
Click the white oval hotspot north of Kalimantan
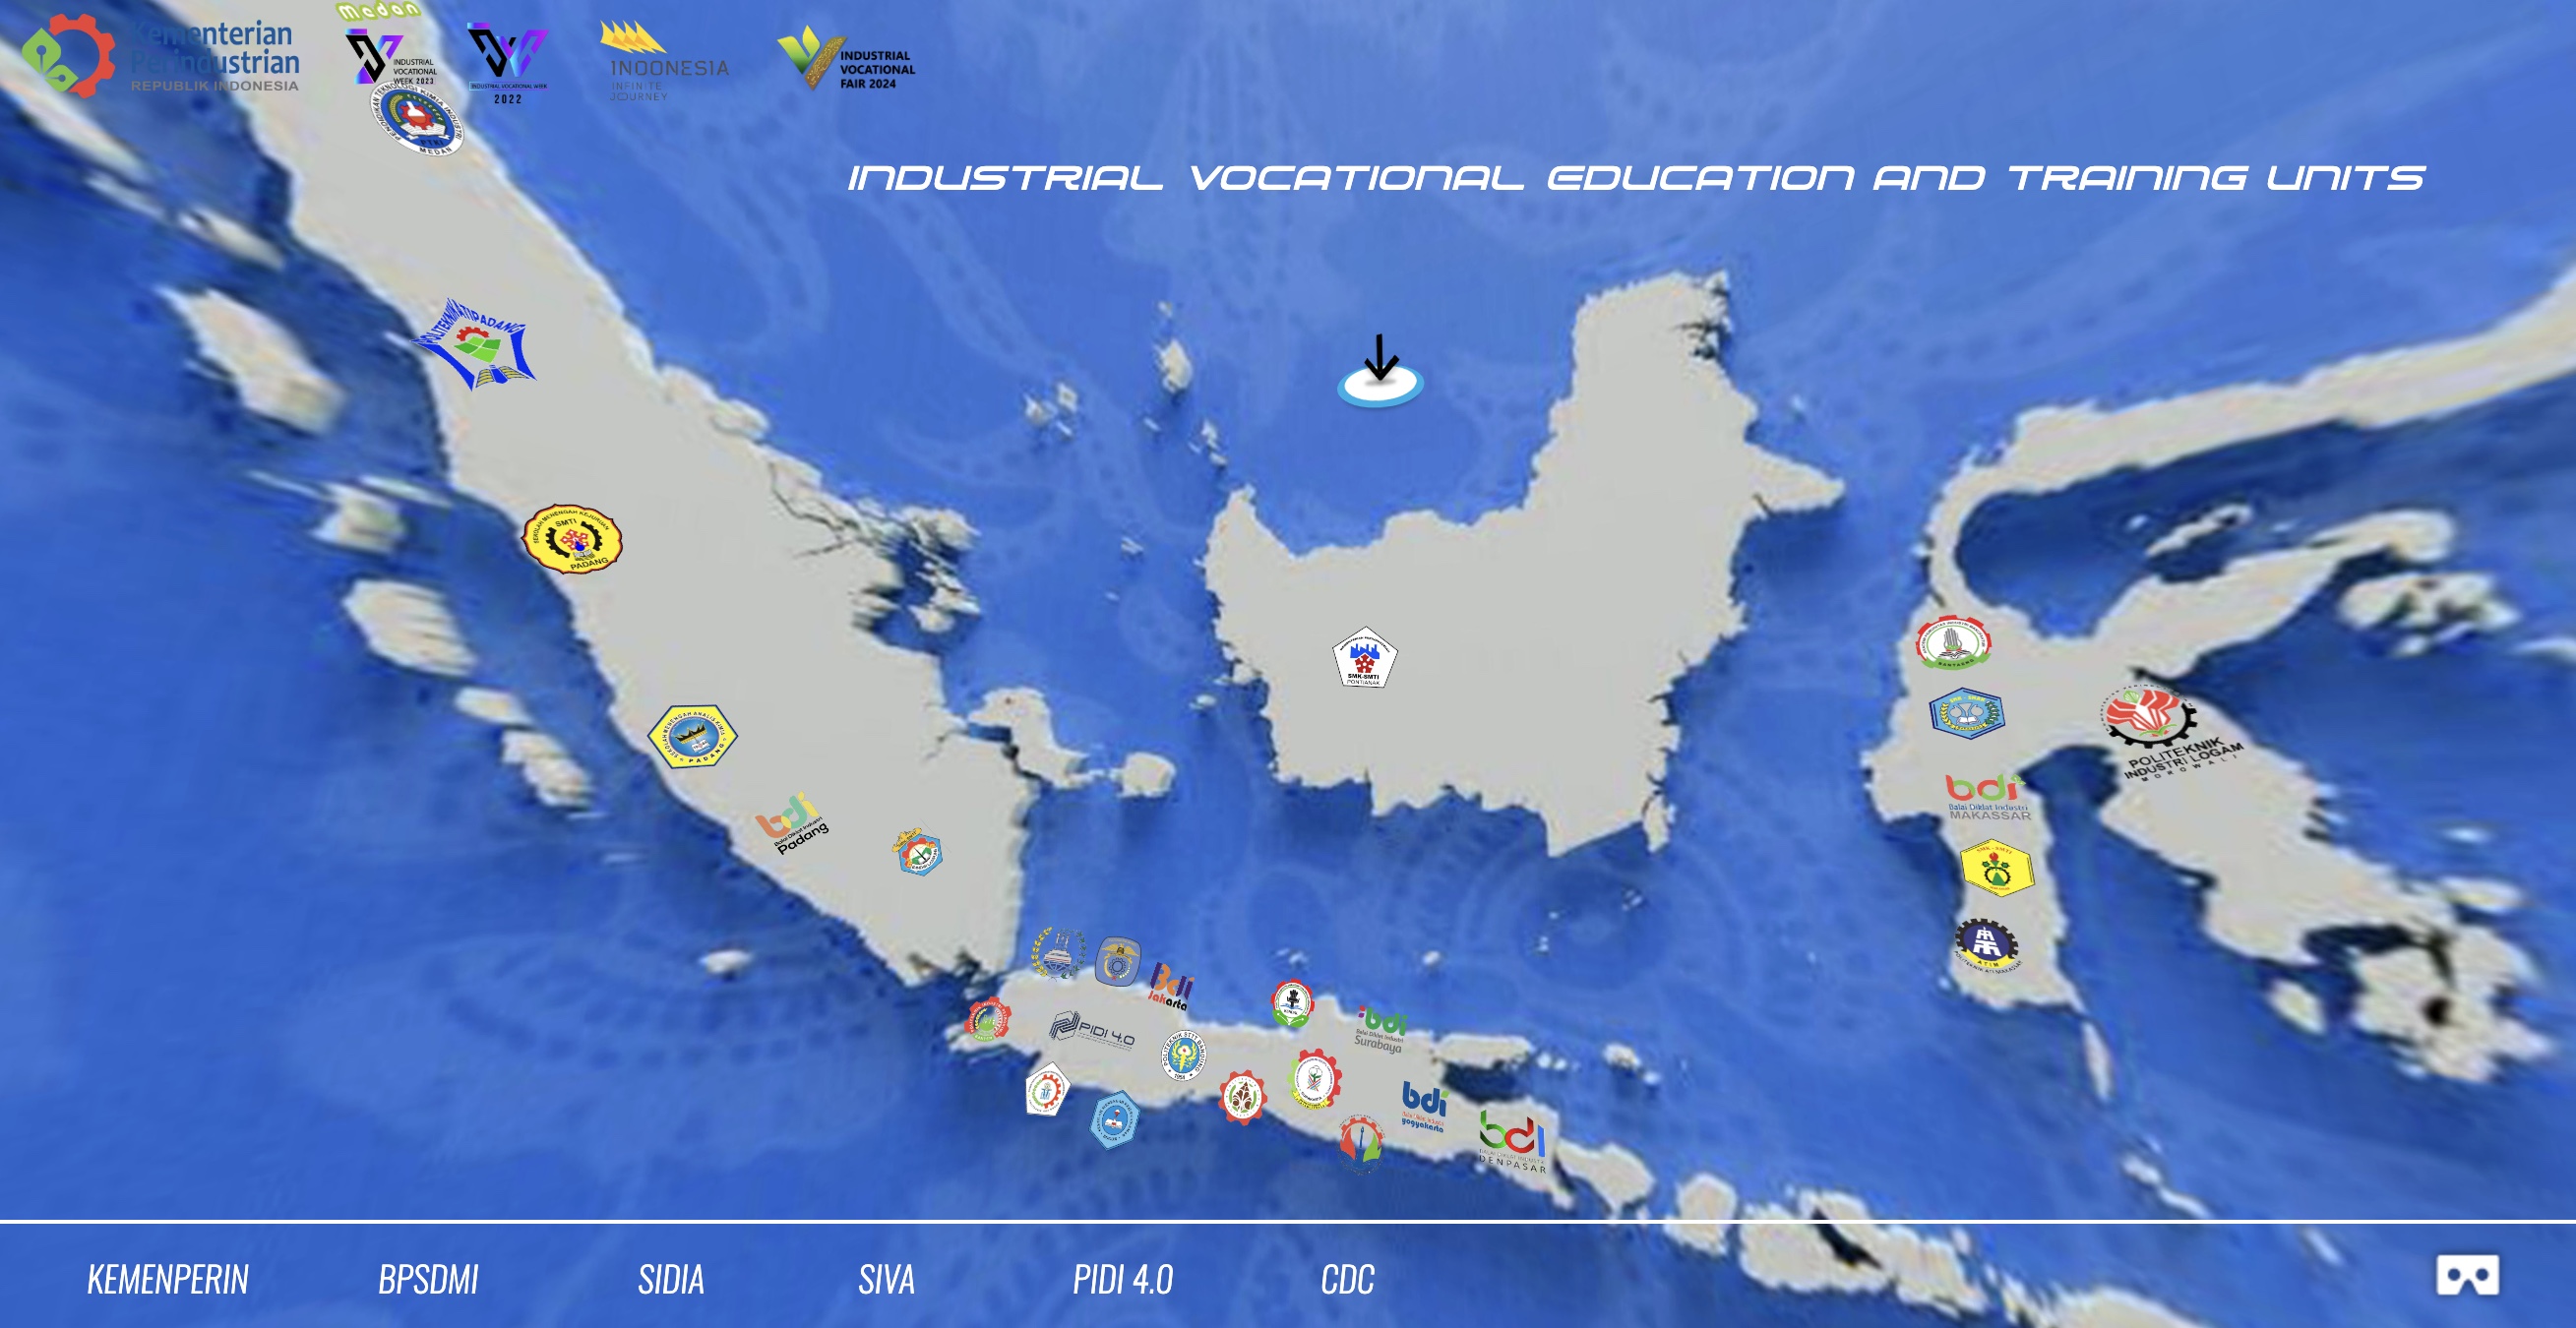tap(1381, 384)
